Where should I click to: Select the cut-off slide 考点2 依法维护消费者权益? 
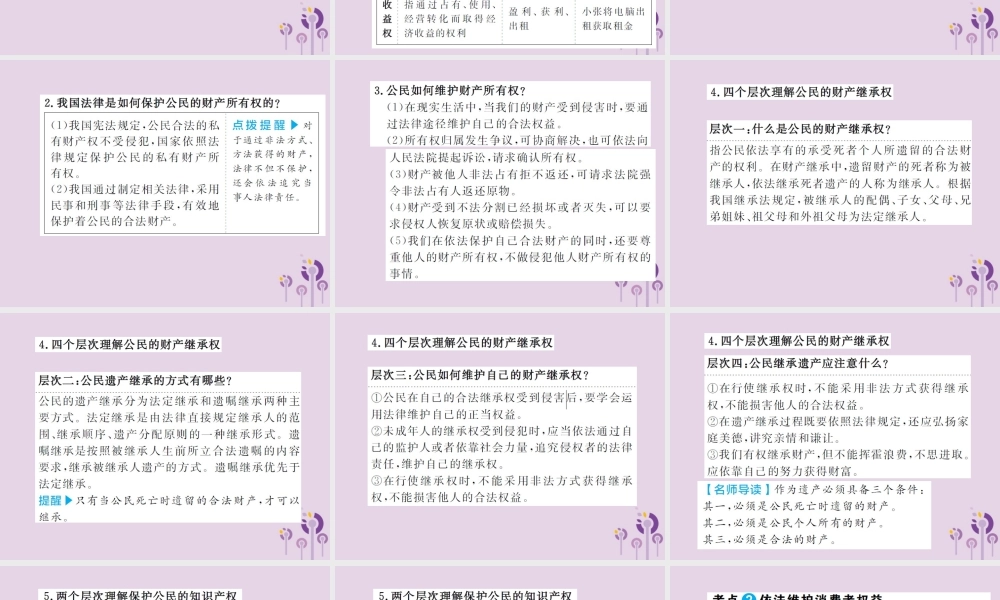tap(835, 583)
